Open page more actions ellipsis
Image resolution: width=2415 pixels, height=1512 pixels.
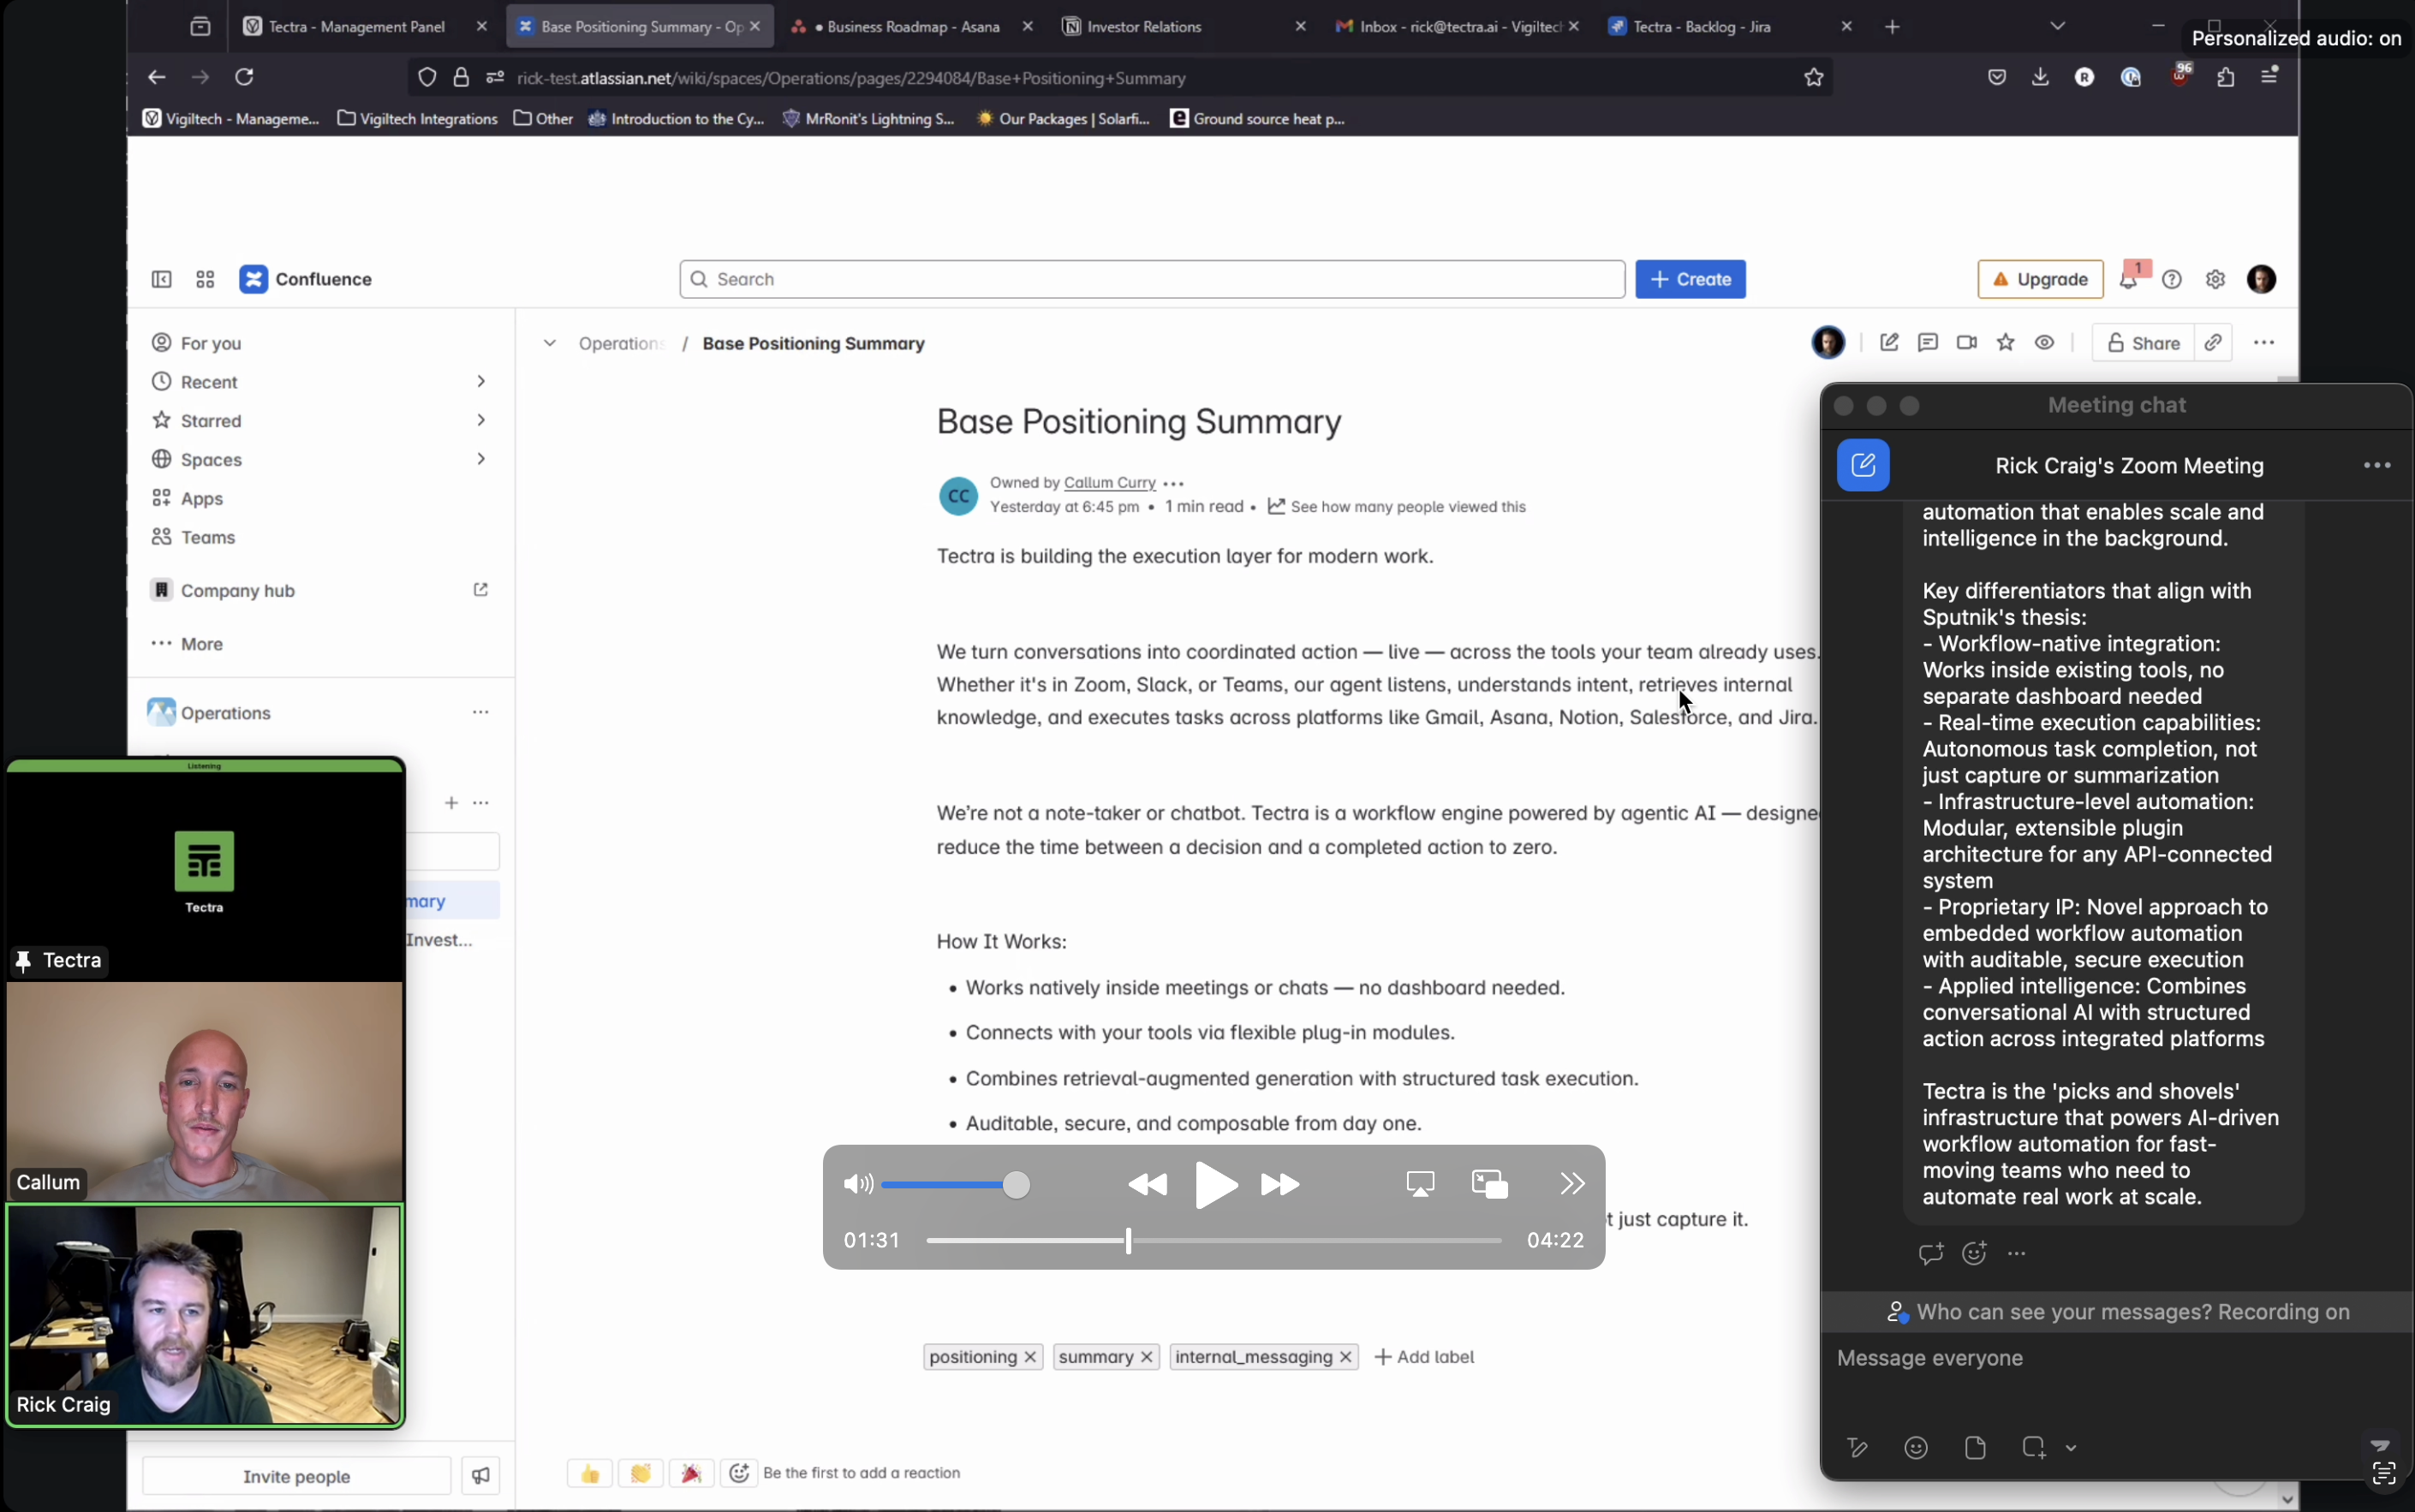(x=2263, y=343)
